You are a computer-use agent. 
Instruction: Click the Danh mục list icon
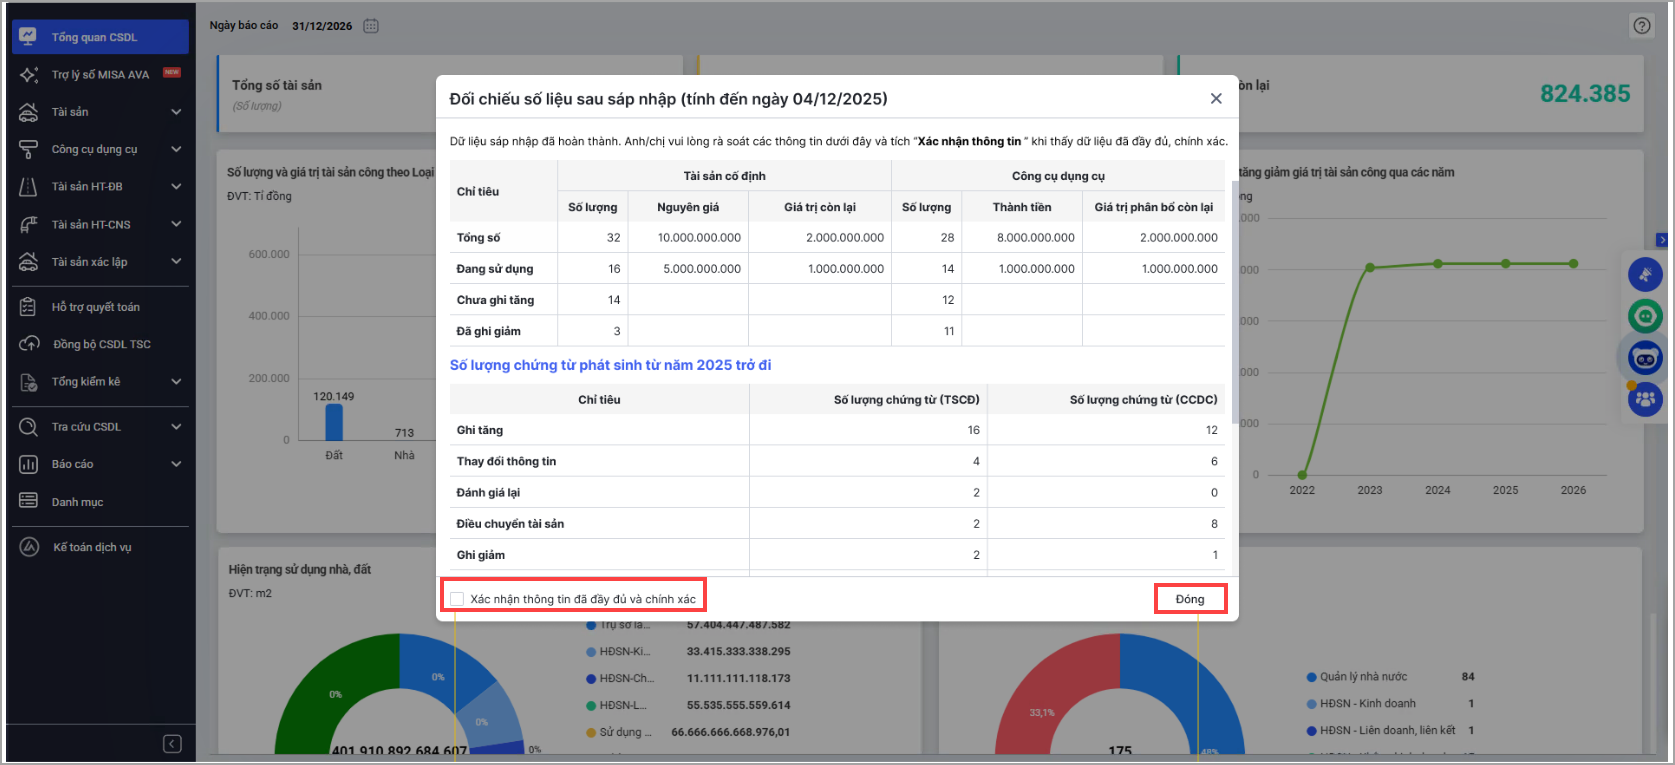[29, 501]
